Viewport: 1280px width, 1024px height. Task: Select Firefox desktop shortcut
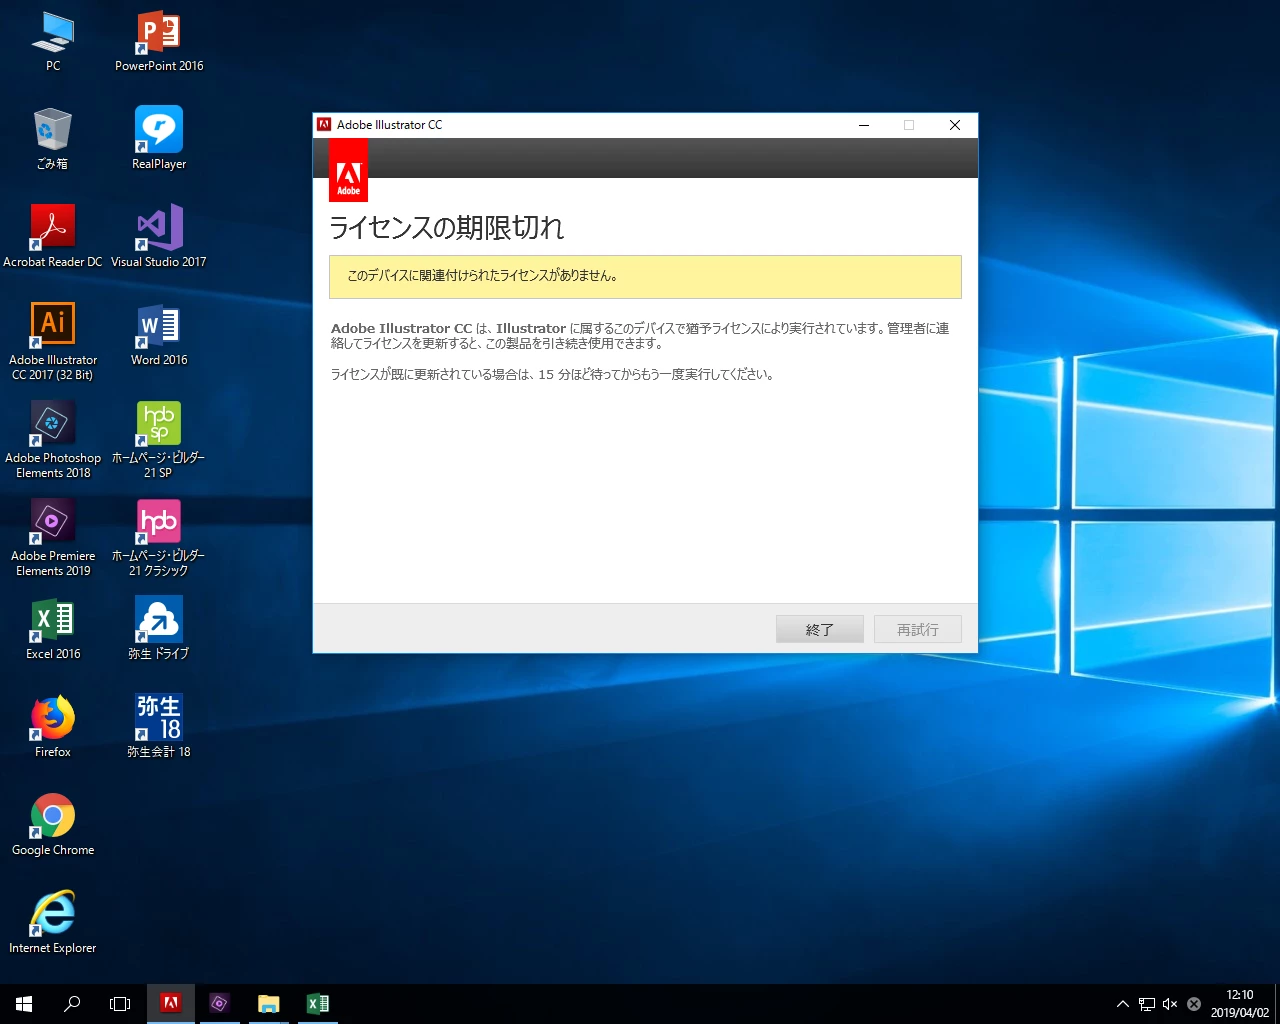[53, 727]
